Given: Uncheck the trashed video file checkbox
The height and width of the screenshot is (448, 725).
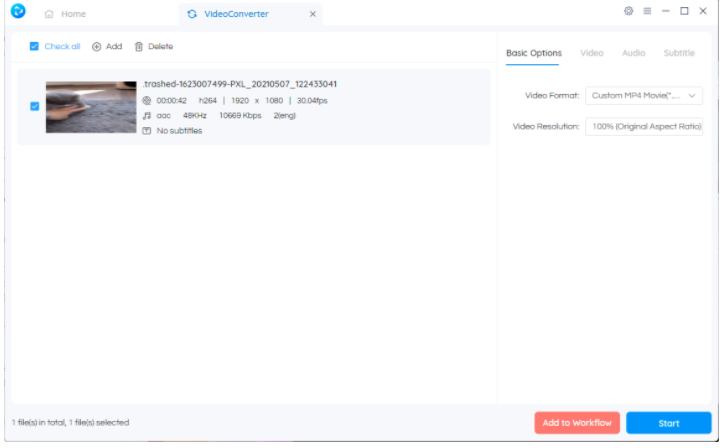Looking at the screenshot, I should pos(35,106).
